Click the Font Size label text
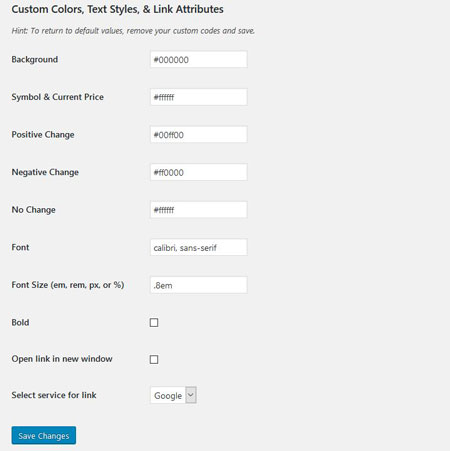The height and width of the screenshot is (451, 450). coord(68,285)
